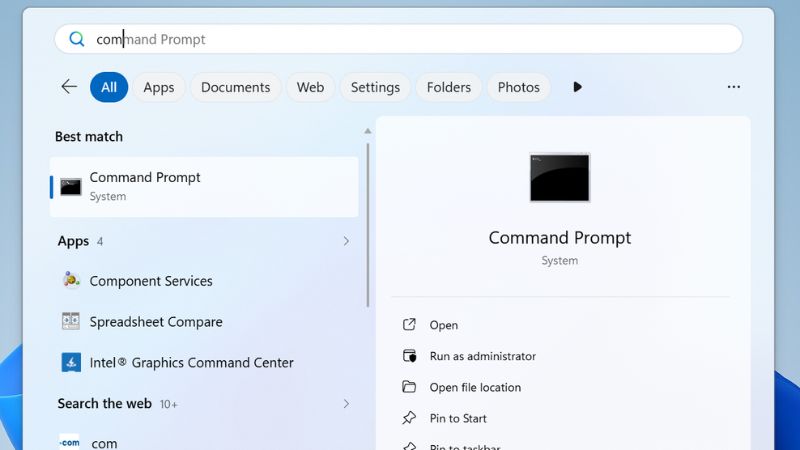800x450 pixels.
Task: Select the All filter tab
Action: 109,87
